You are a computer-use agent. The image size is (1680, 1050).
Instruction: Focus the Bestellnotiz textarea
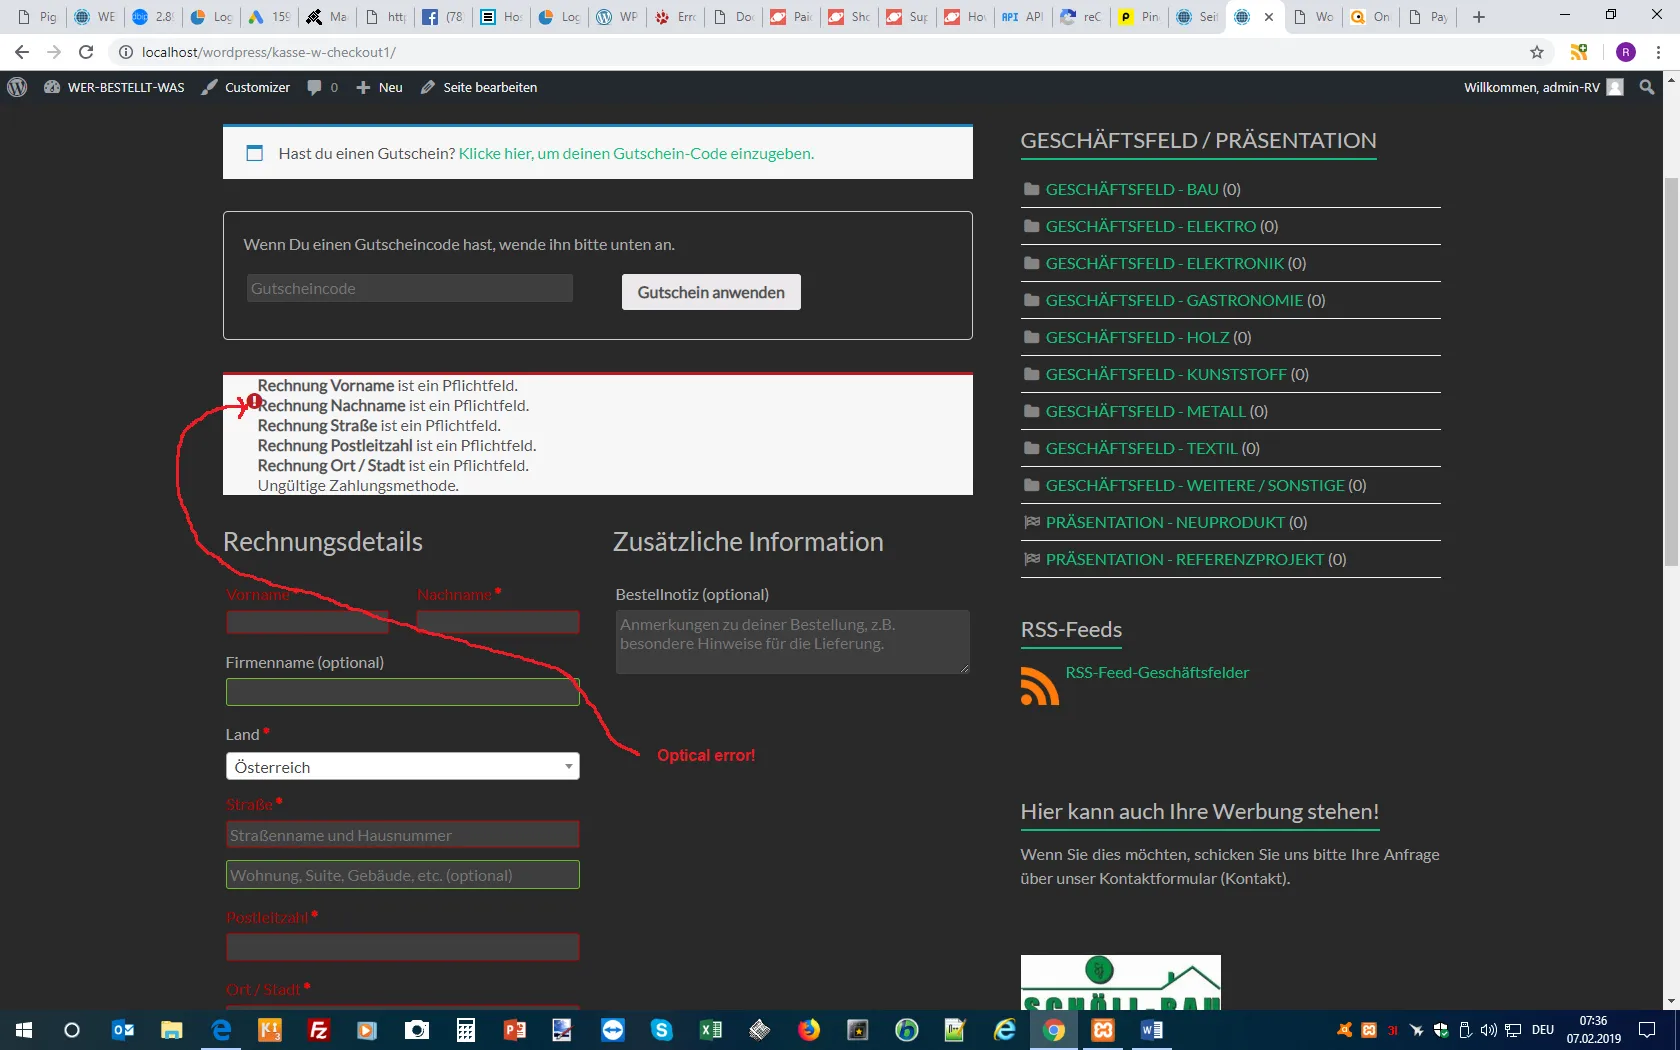(792, 642)
